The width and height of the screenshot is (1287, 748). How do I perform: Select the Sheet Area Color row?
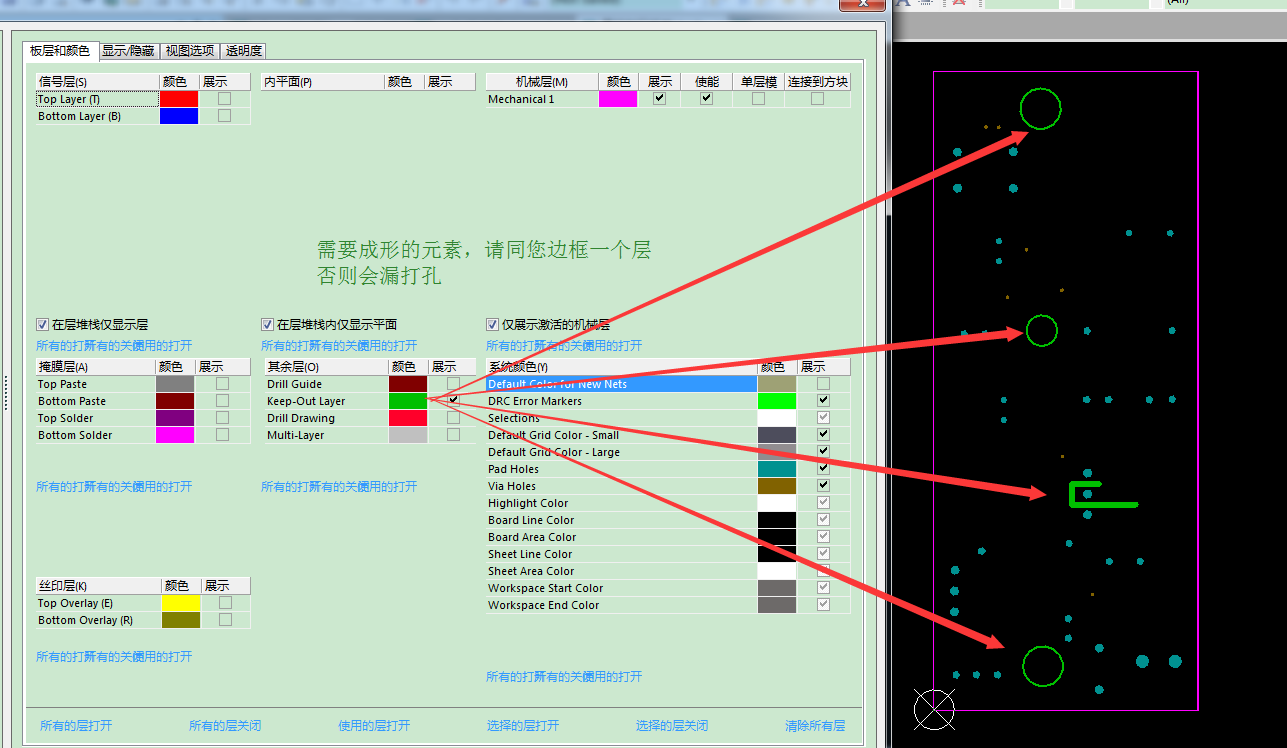(621, 571)
